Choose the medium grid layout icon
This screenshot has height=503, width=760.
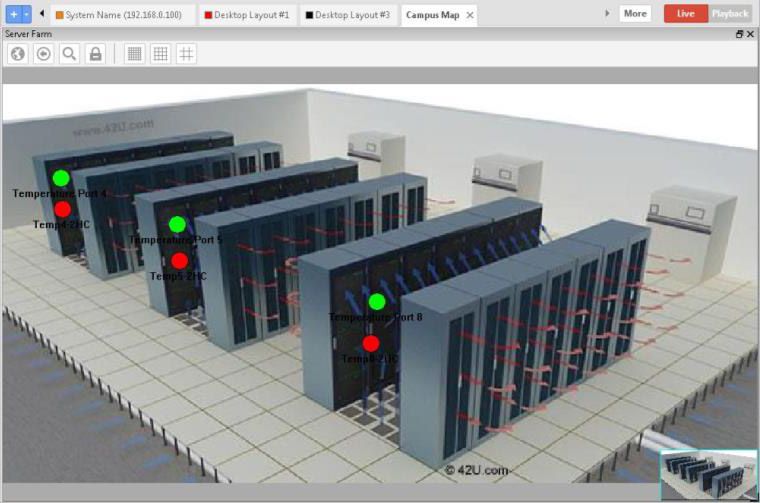160,54
